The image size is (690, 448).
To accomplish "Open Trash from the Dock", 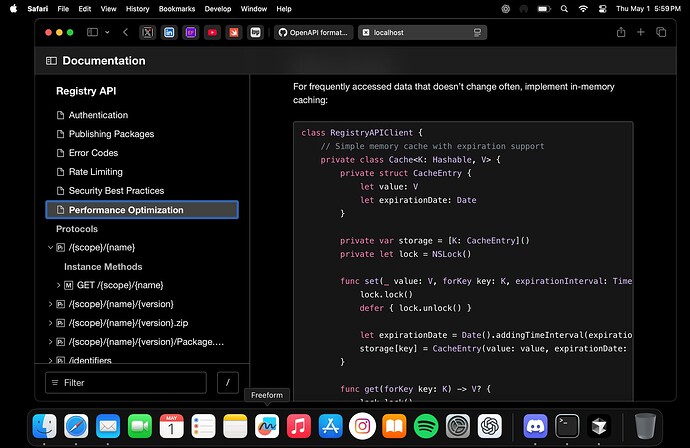I will (645, 426).
